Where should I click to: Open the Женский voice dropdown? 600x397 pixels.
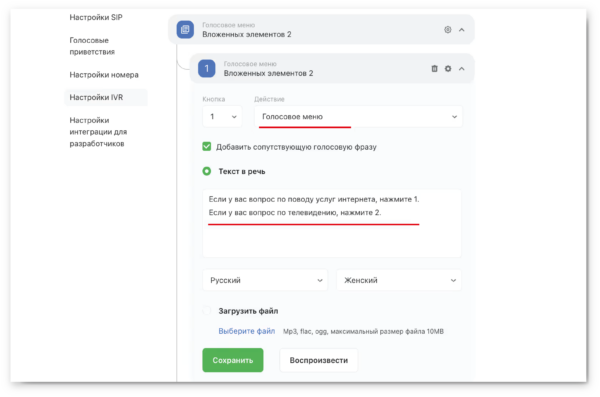coord(399,280)
